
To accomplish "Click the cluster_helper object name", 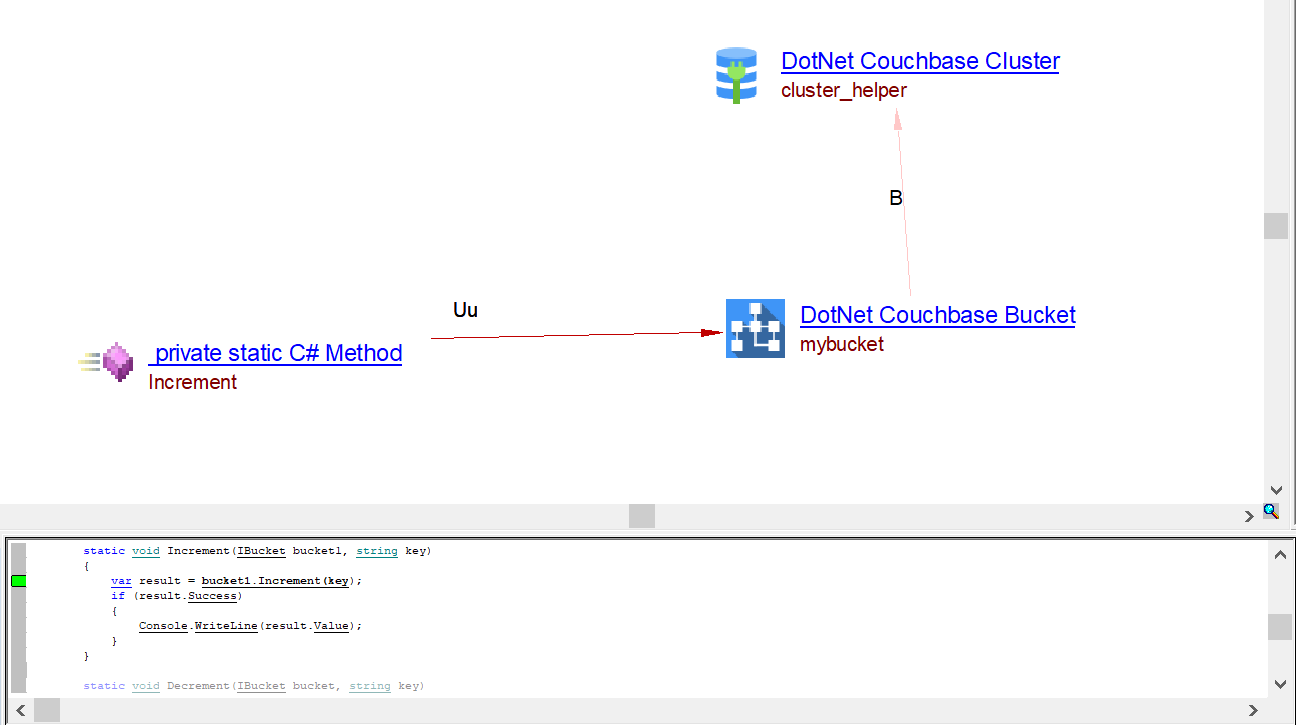I will click(x=844, y=90).
